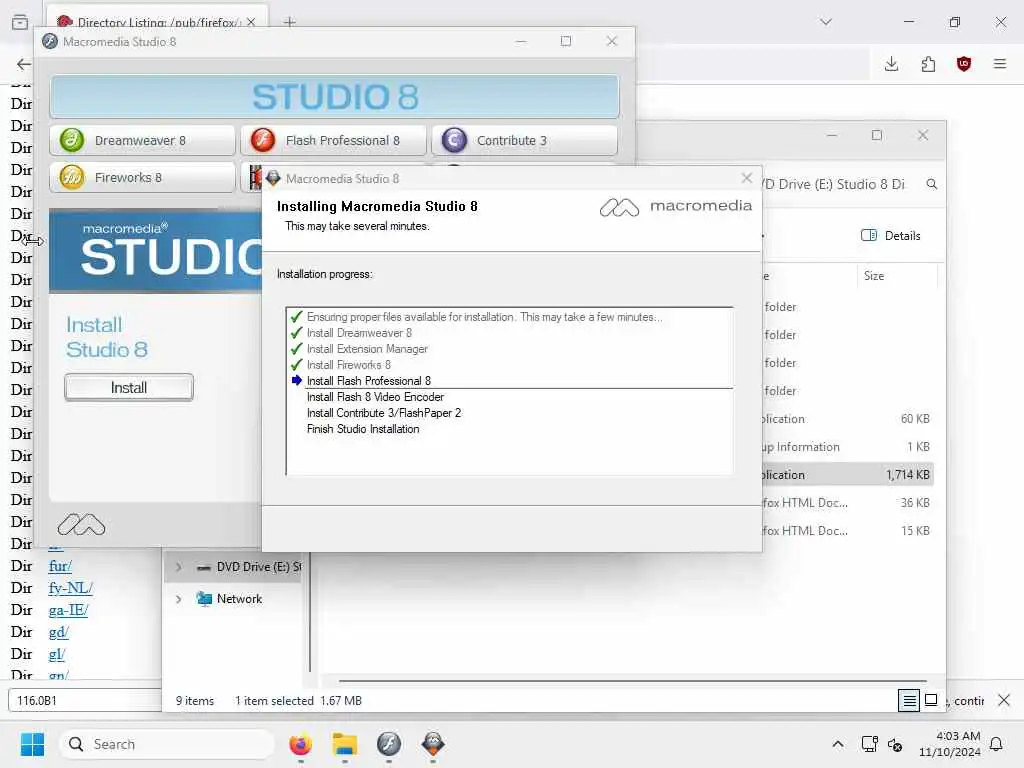Open the Windows Start menu
Screen dimensions: 1024x768
pyautogui.click(x=32, y=744)
